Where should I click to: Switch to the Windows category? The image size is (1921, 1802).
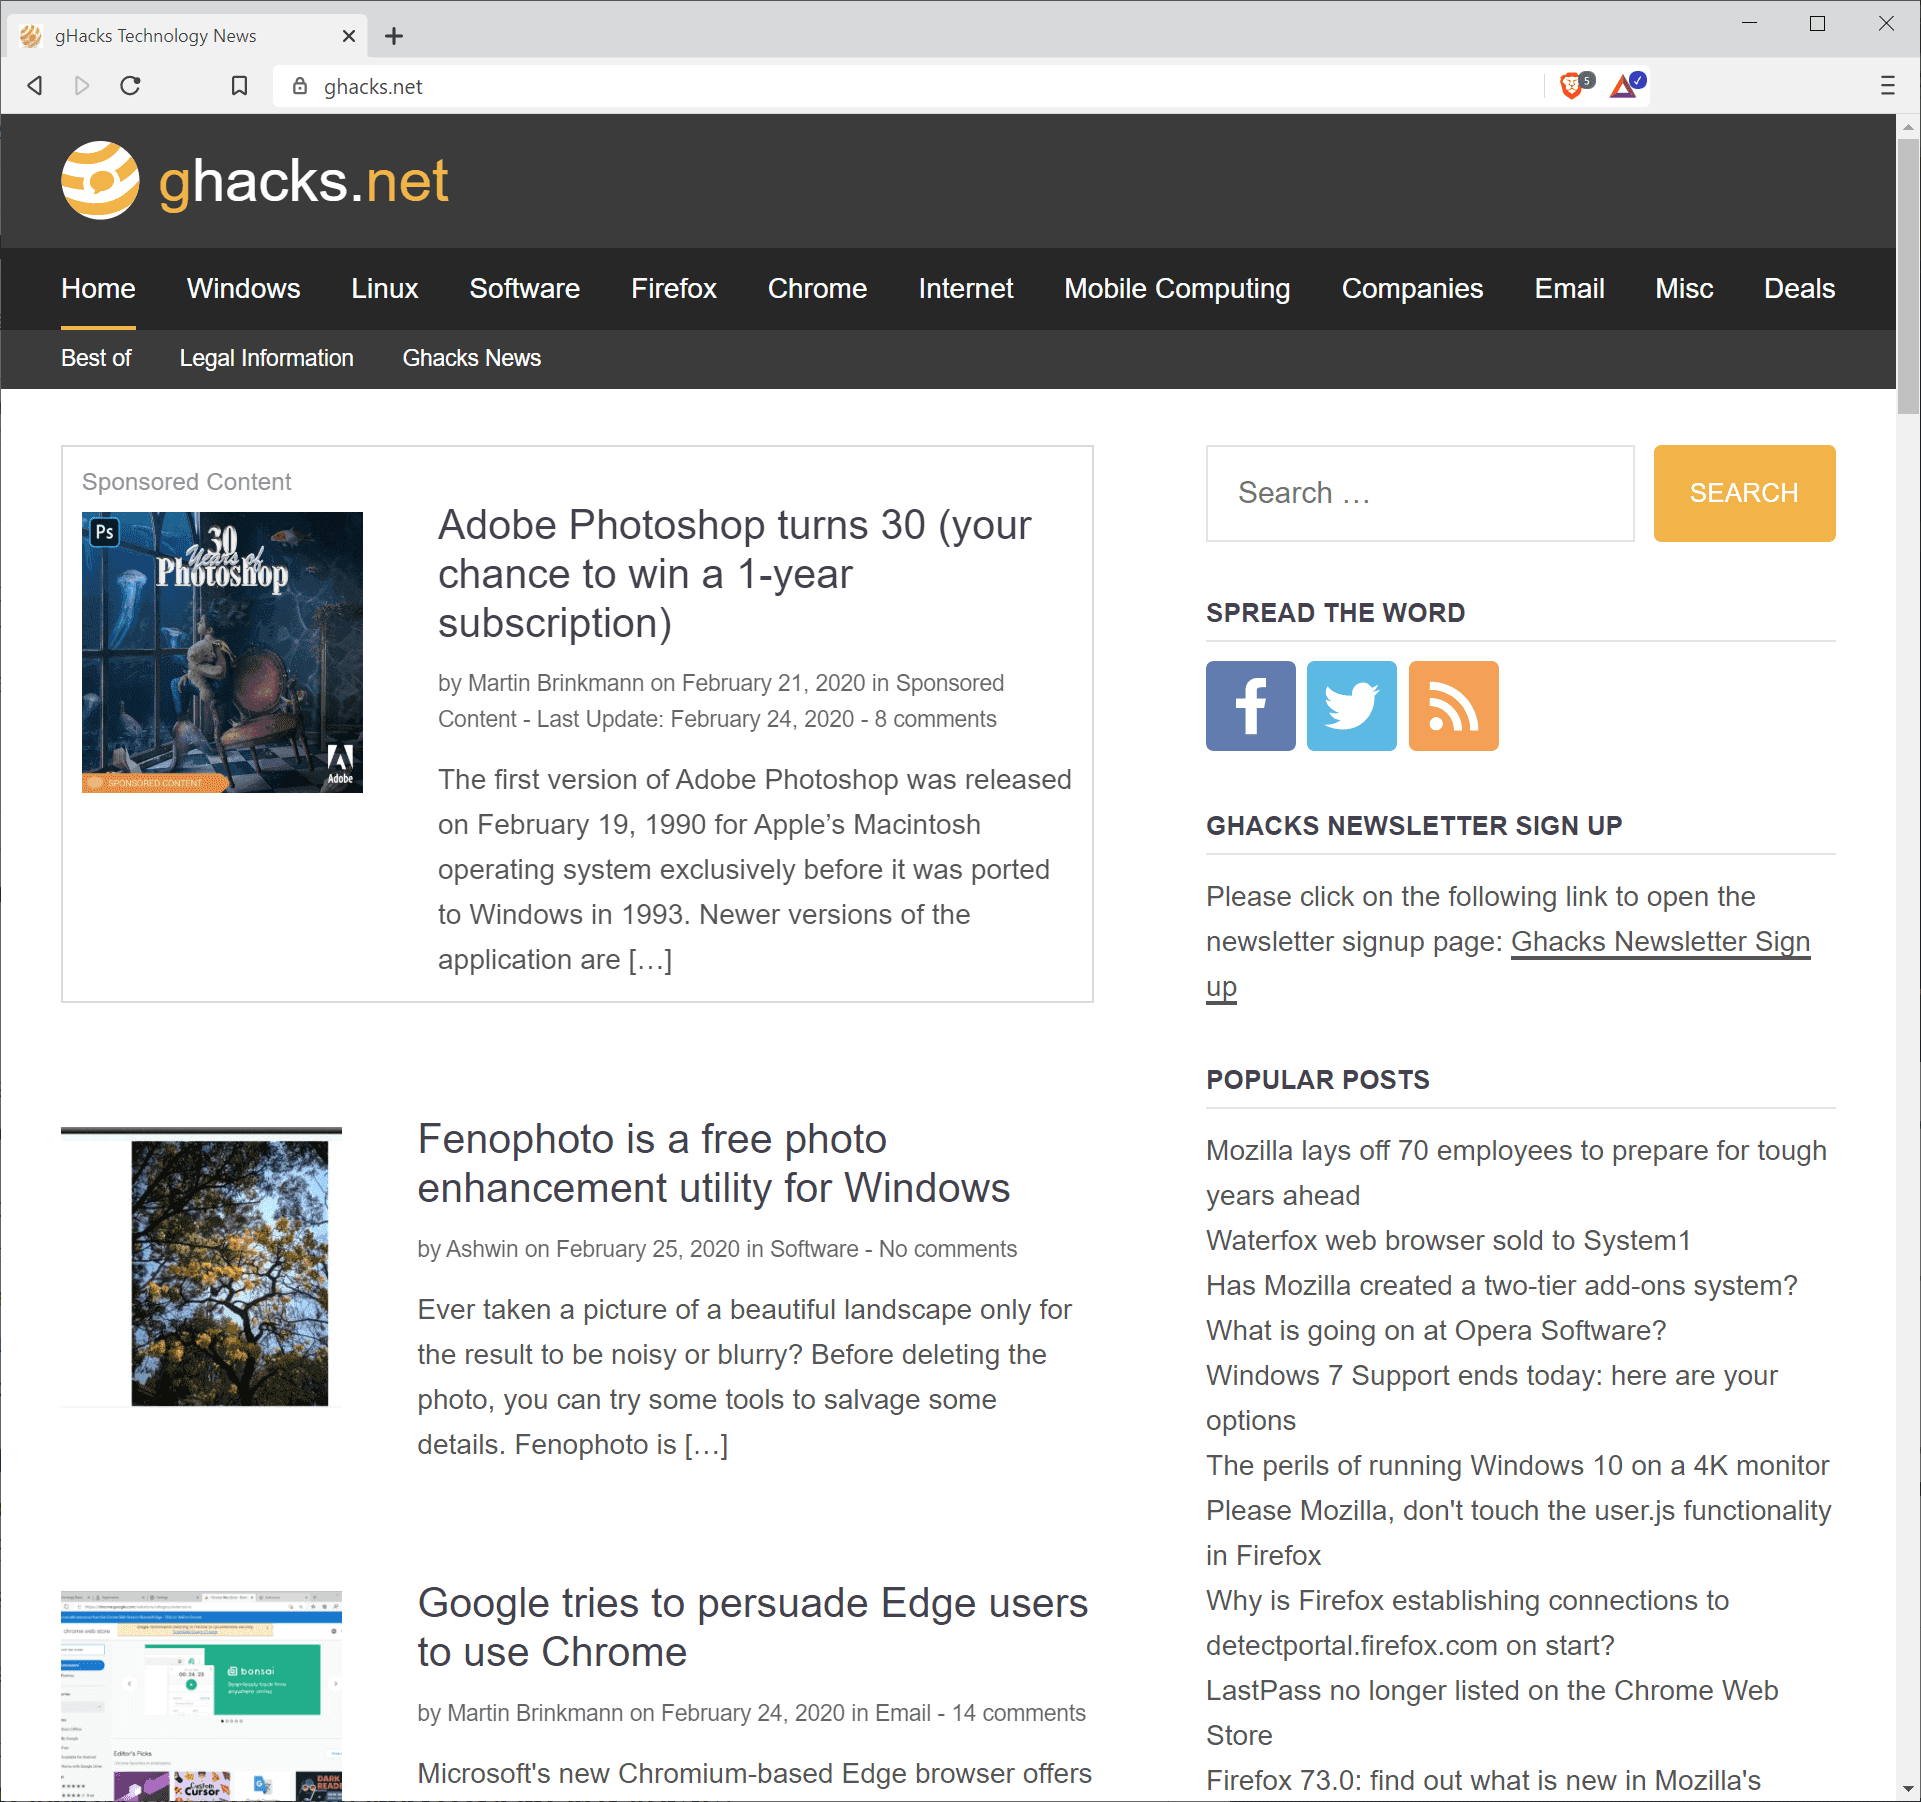(243, 289)
